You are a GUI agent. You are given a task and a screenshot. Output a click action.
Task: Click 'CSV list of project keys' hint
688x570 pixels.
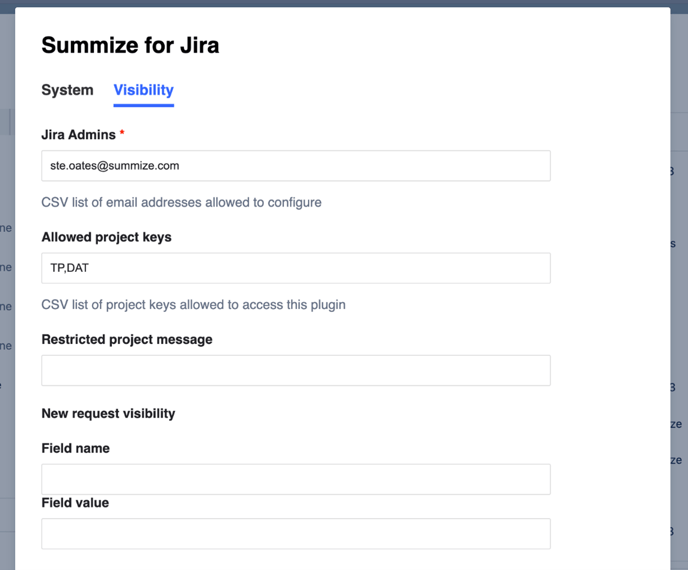click(x=194, y=305)
